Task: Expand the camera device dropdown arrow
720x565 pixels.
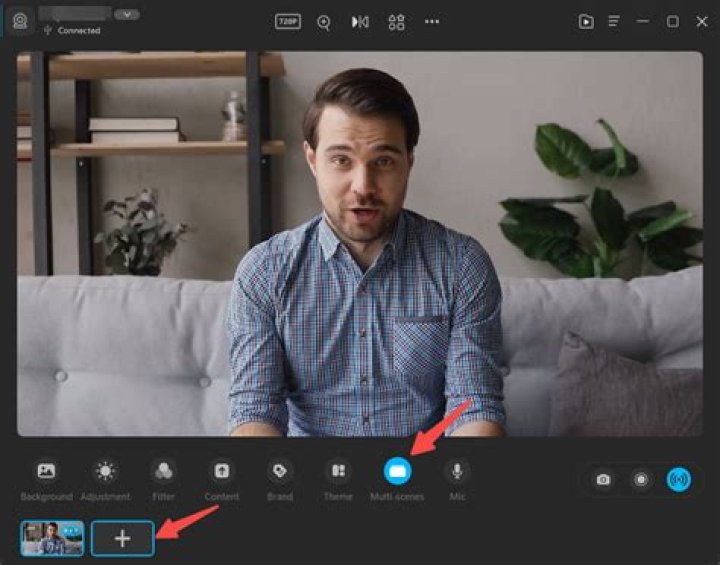Action: tap(127, 14)
